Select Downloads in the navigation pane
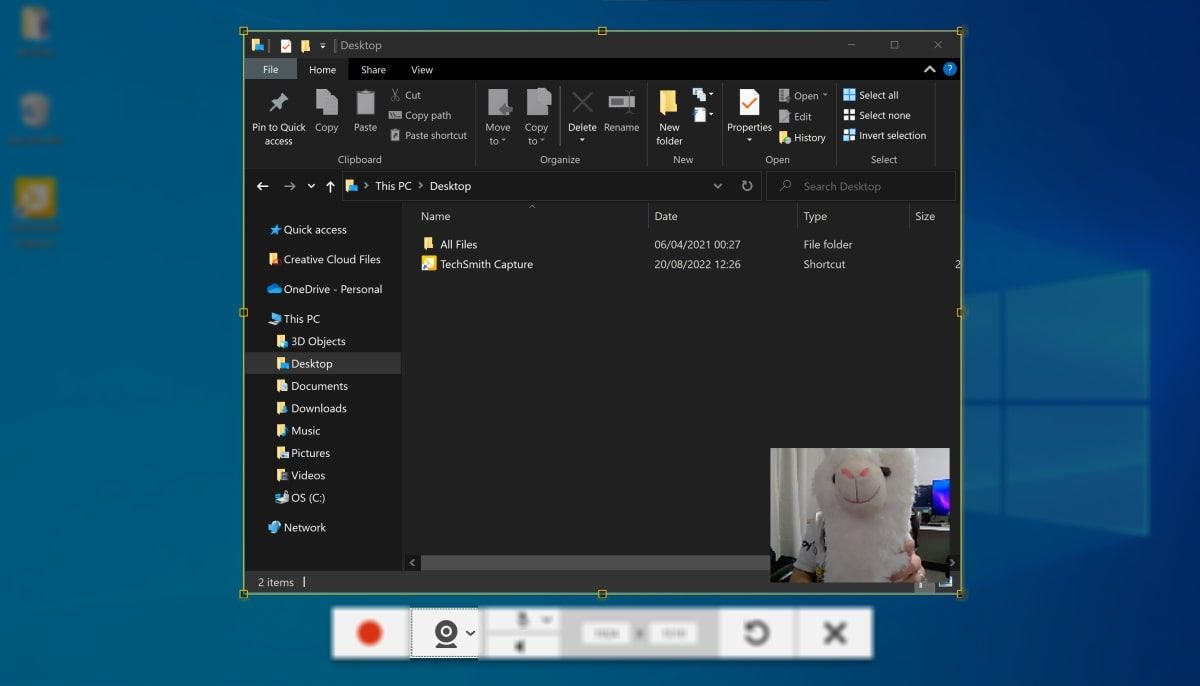 318,408
